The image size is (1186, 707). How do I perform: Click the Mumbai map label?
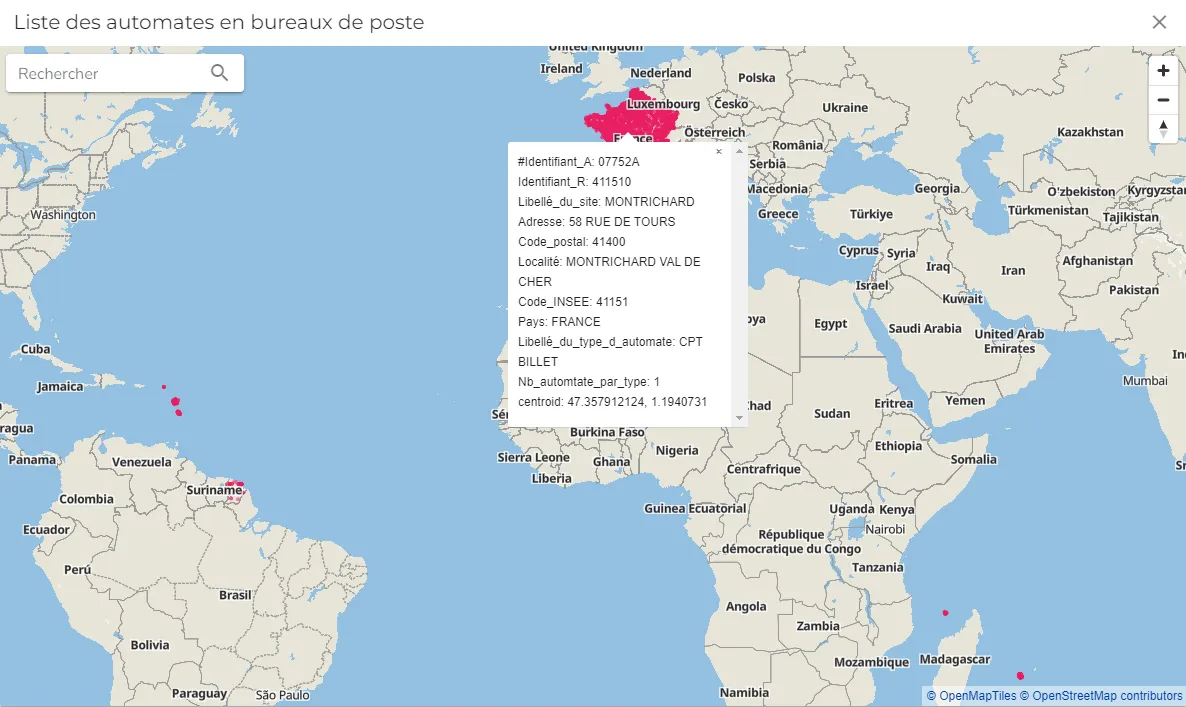1144,381
